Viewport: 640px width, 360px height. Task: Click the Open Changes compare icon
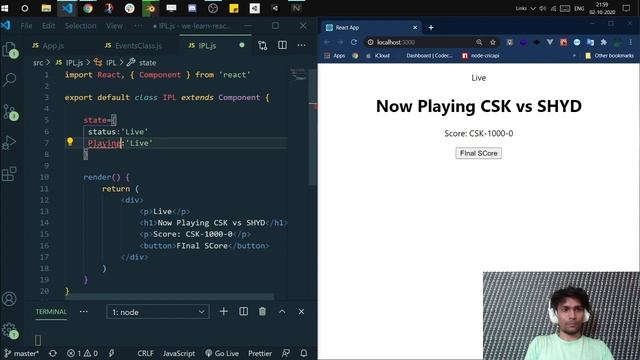(x=263, y=45)
